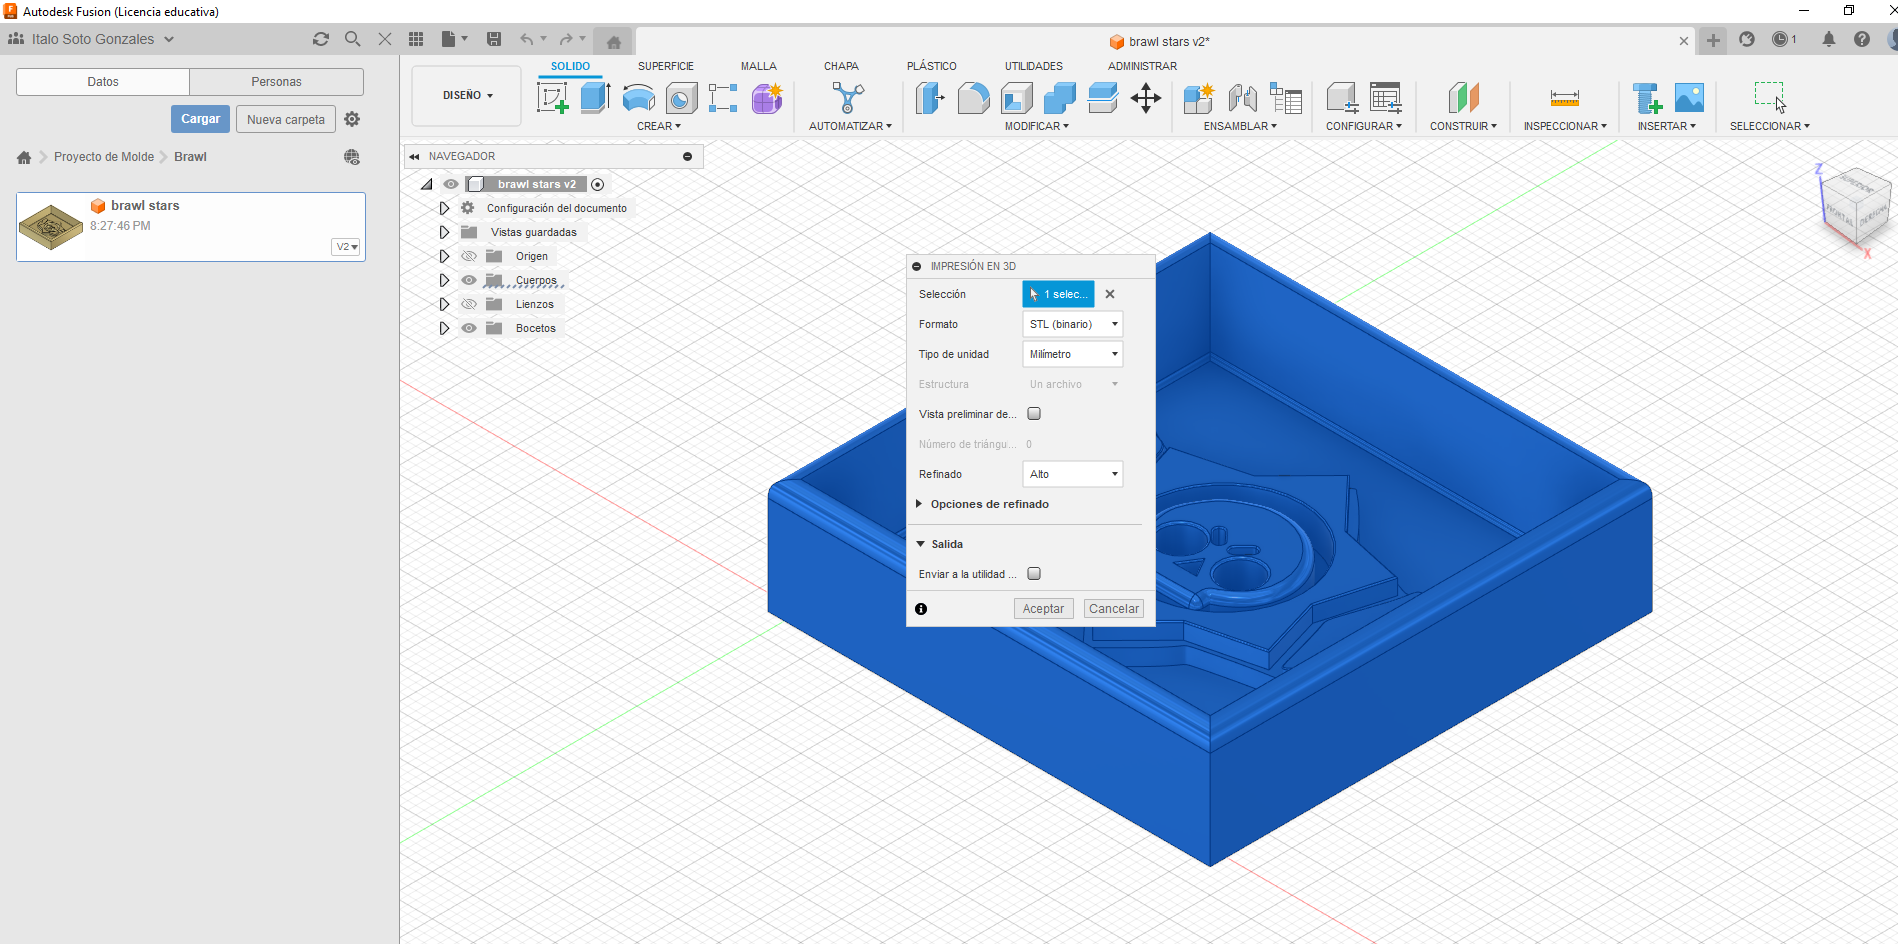Expand Vistas guardadas node
Viewport: 1898px width, 944px height.
444,232
